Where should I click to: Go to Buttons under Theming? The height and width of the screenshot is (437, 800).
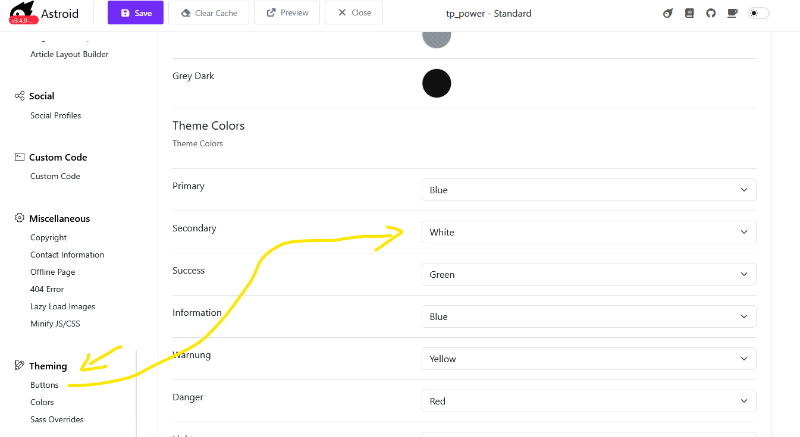coord(44,385)
